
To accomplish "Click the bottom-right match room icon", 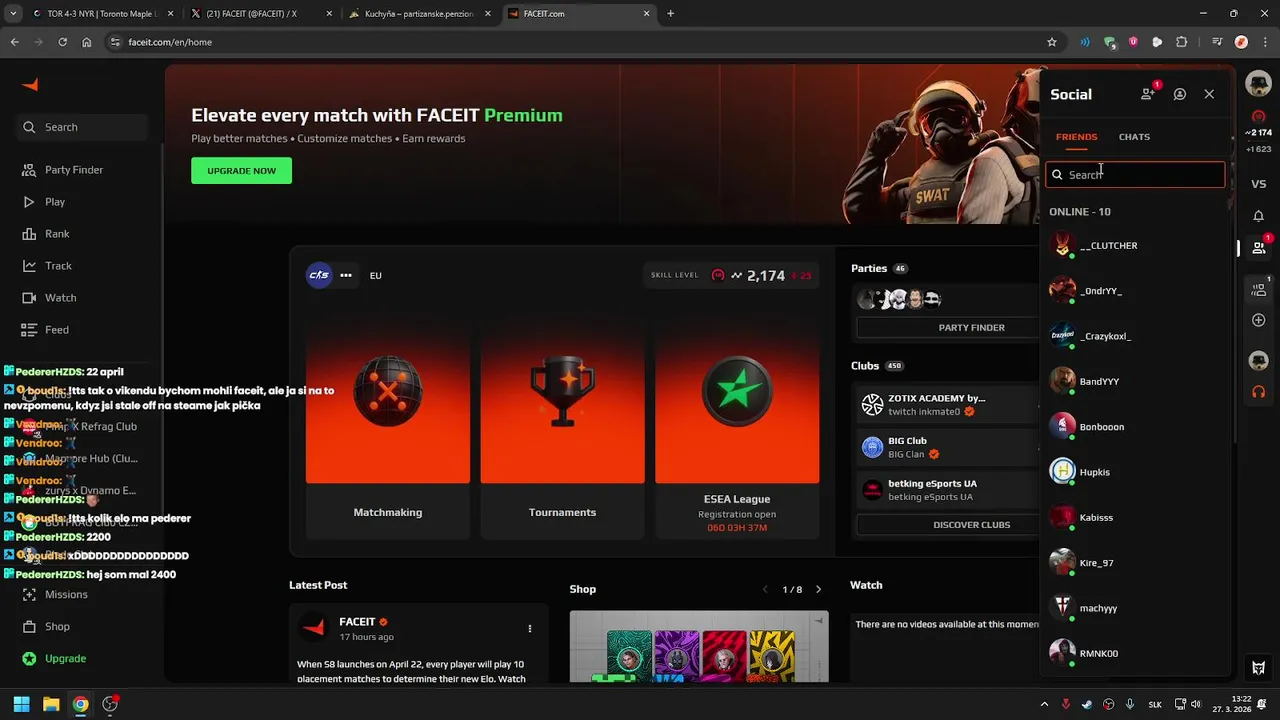I will pyautogui.click(x=1258, y=668).
